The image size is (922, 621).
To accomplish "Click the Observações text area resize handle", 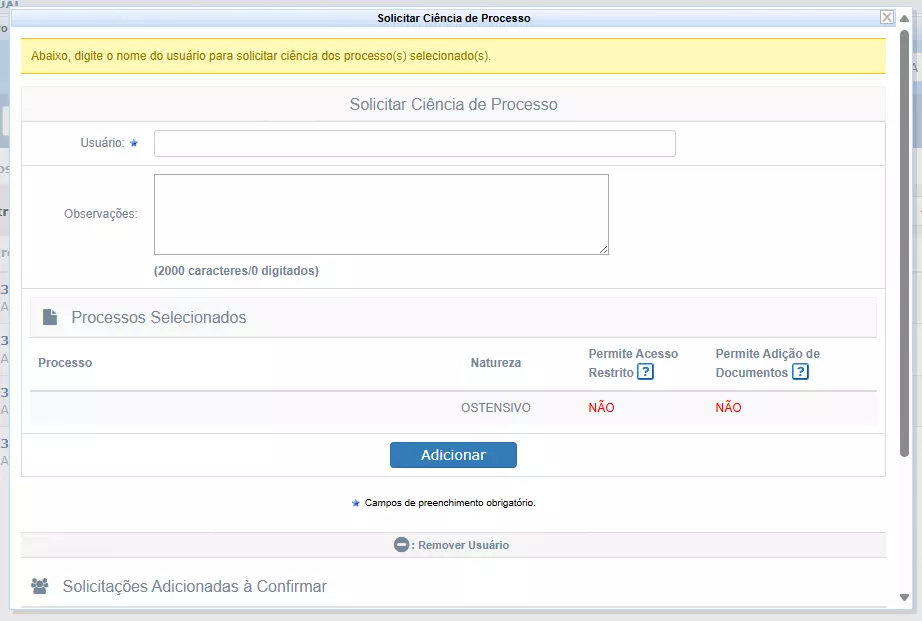I will pyautogui.click(x=603, y=249).
